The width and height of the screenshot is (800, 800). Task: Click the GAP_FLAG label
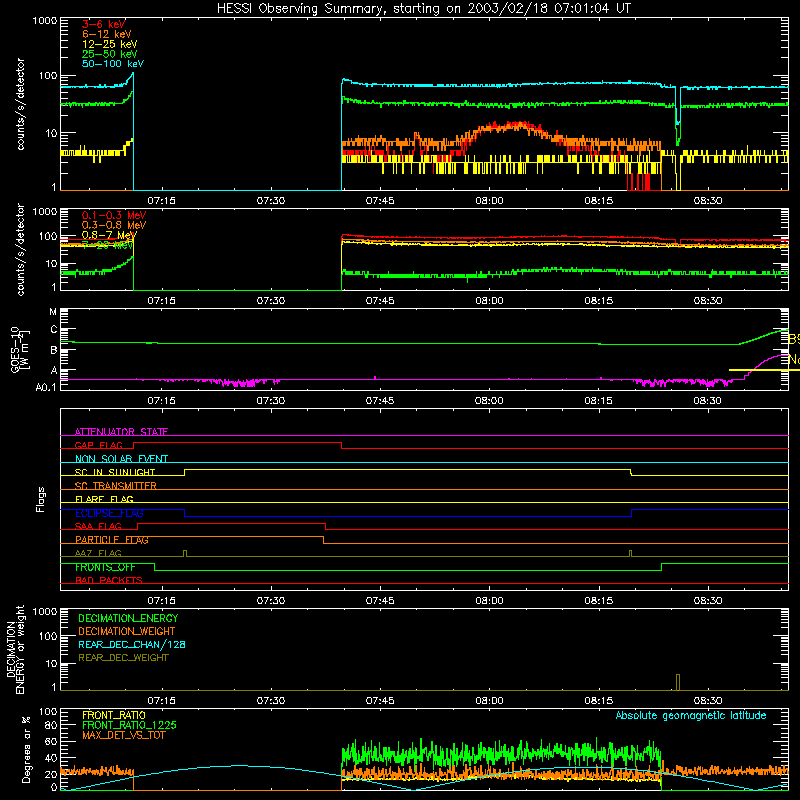click(x=98, y=445)
